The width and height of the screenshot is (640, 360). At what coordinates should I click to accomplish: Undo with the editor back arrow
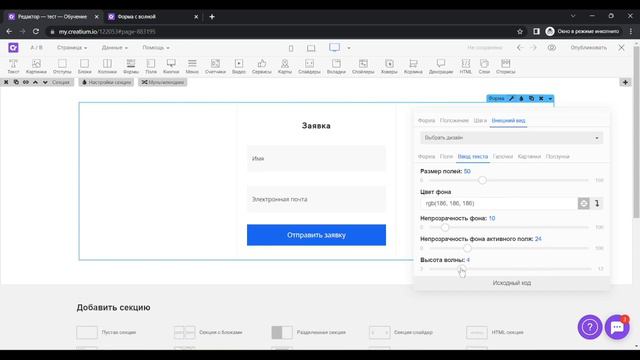point(520,48)
